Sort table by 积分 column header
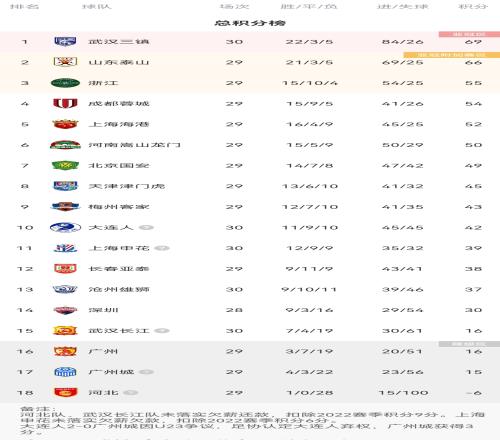This screenshot has height=440, width=500. (473, 6)
